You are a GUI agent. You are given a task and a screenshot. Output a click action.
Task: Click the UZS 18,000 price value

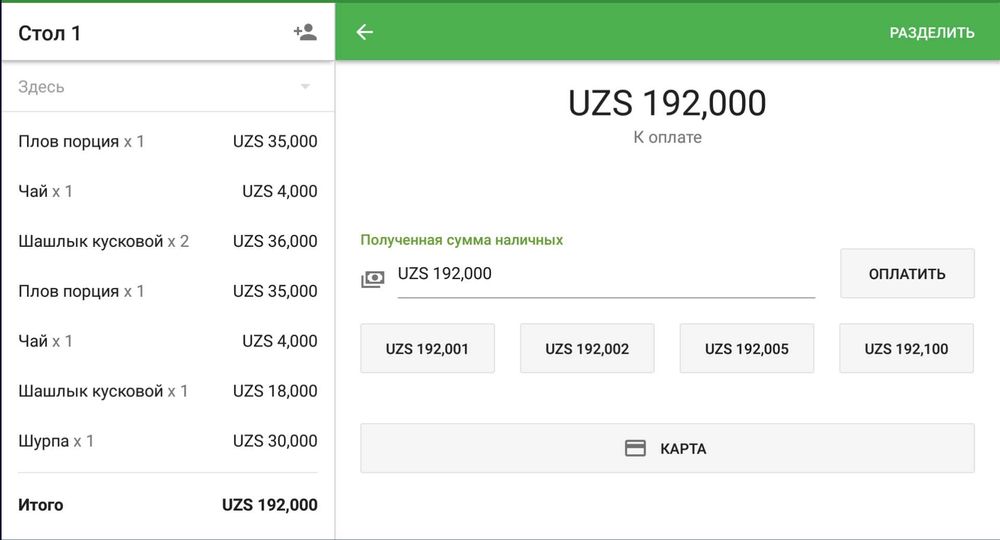click(x=275, y=391)
